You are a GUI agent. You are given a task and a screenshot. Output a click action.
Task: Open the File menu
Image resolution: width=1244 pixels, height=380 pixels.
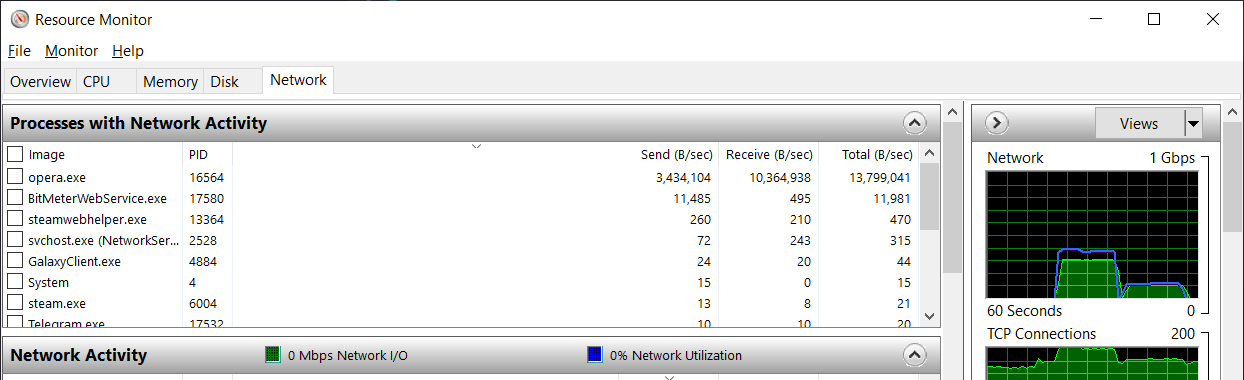click(19, 51)
